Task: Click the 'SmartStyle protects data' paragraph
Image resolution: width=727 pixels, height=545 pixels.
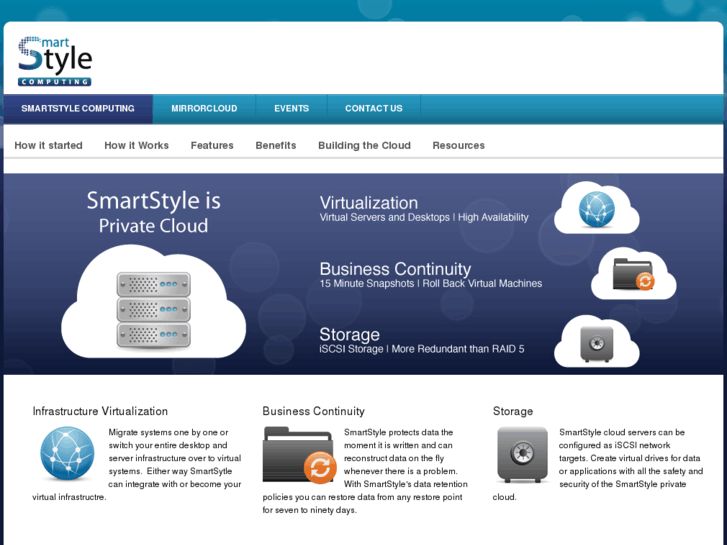Action: click(x=365, y=471)
